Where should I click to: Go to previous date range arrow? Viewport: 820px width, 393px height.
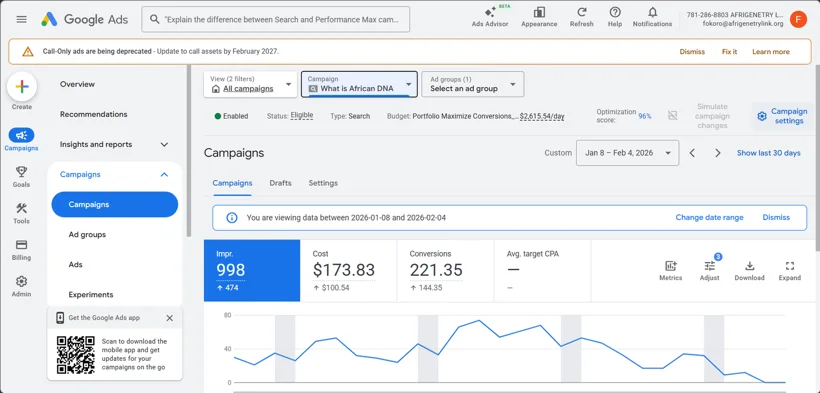point(692,153)
